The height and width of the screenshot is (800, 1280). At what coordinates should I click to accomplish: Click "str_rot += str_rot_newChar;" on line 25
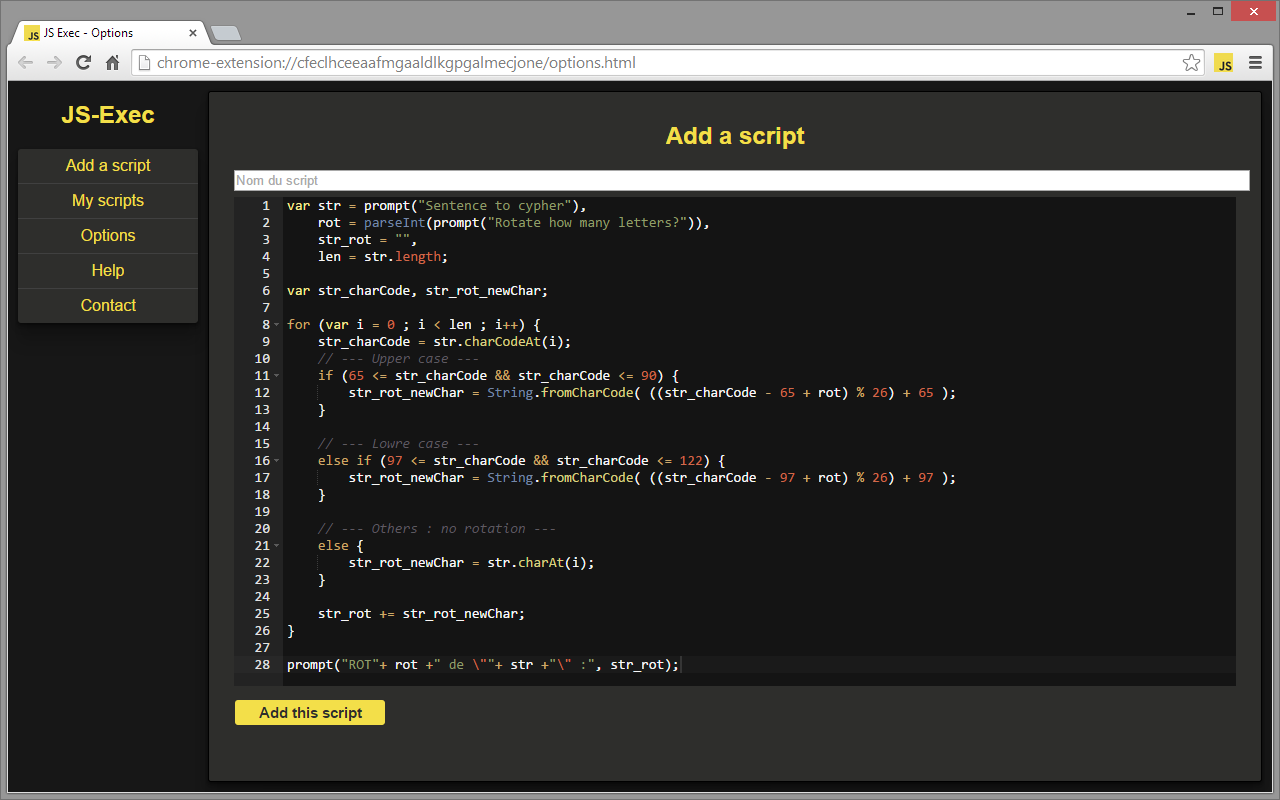pos(421,614)
